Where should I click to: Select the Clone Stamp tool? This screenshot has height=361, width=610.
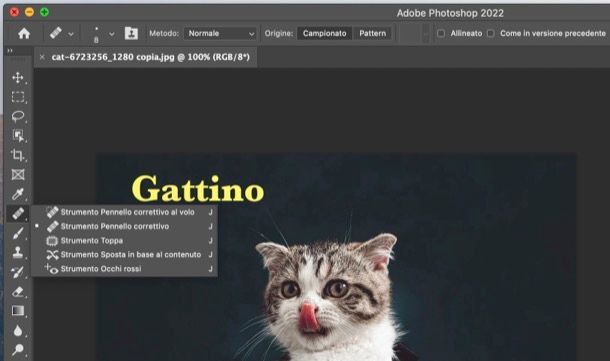tap(18, 252)
